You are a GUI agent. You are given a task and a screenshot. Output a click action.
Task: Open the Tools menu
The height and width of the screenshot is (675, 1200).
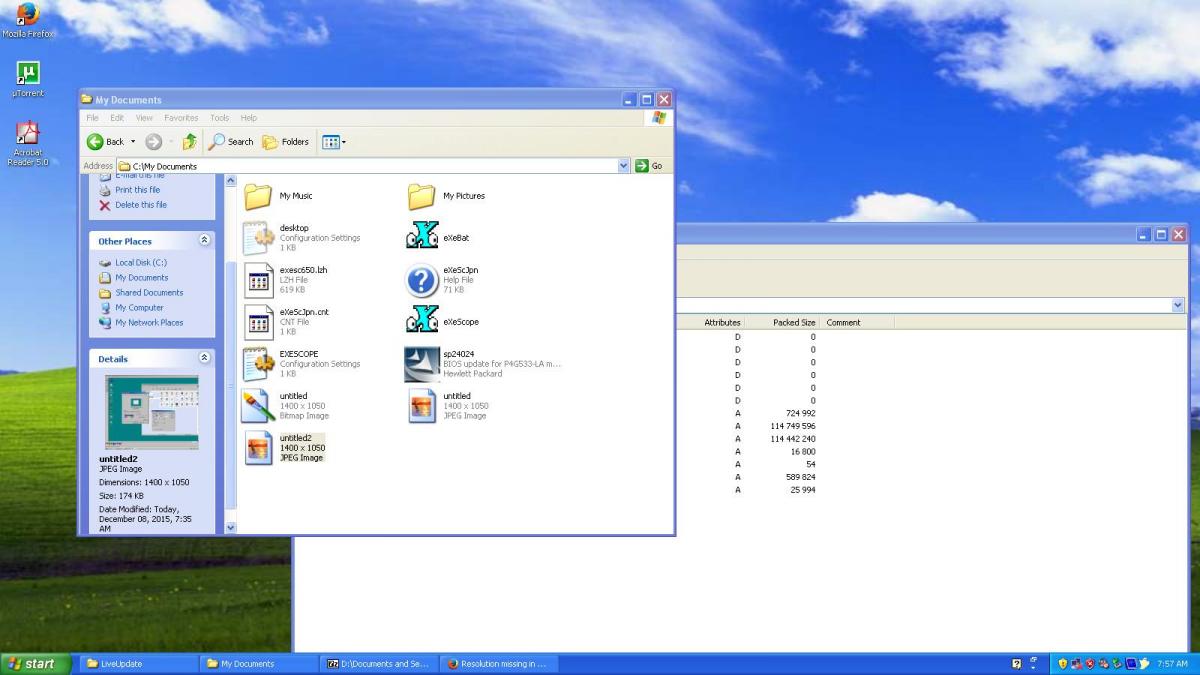coord(219,118)
